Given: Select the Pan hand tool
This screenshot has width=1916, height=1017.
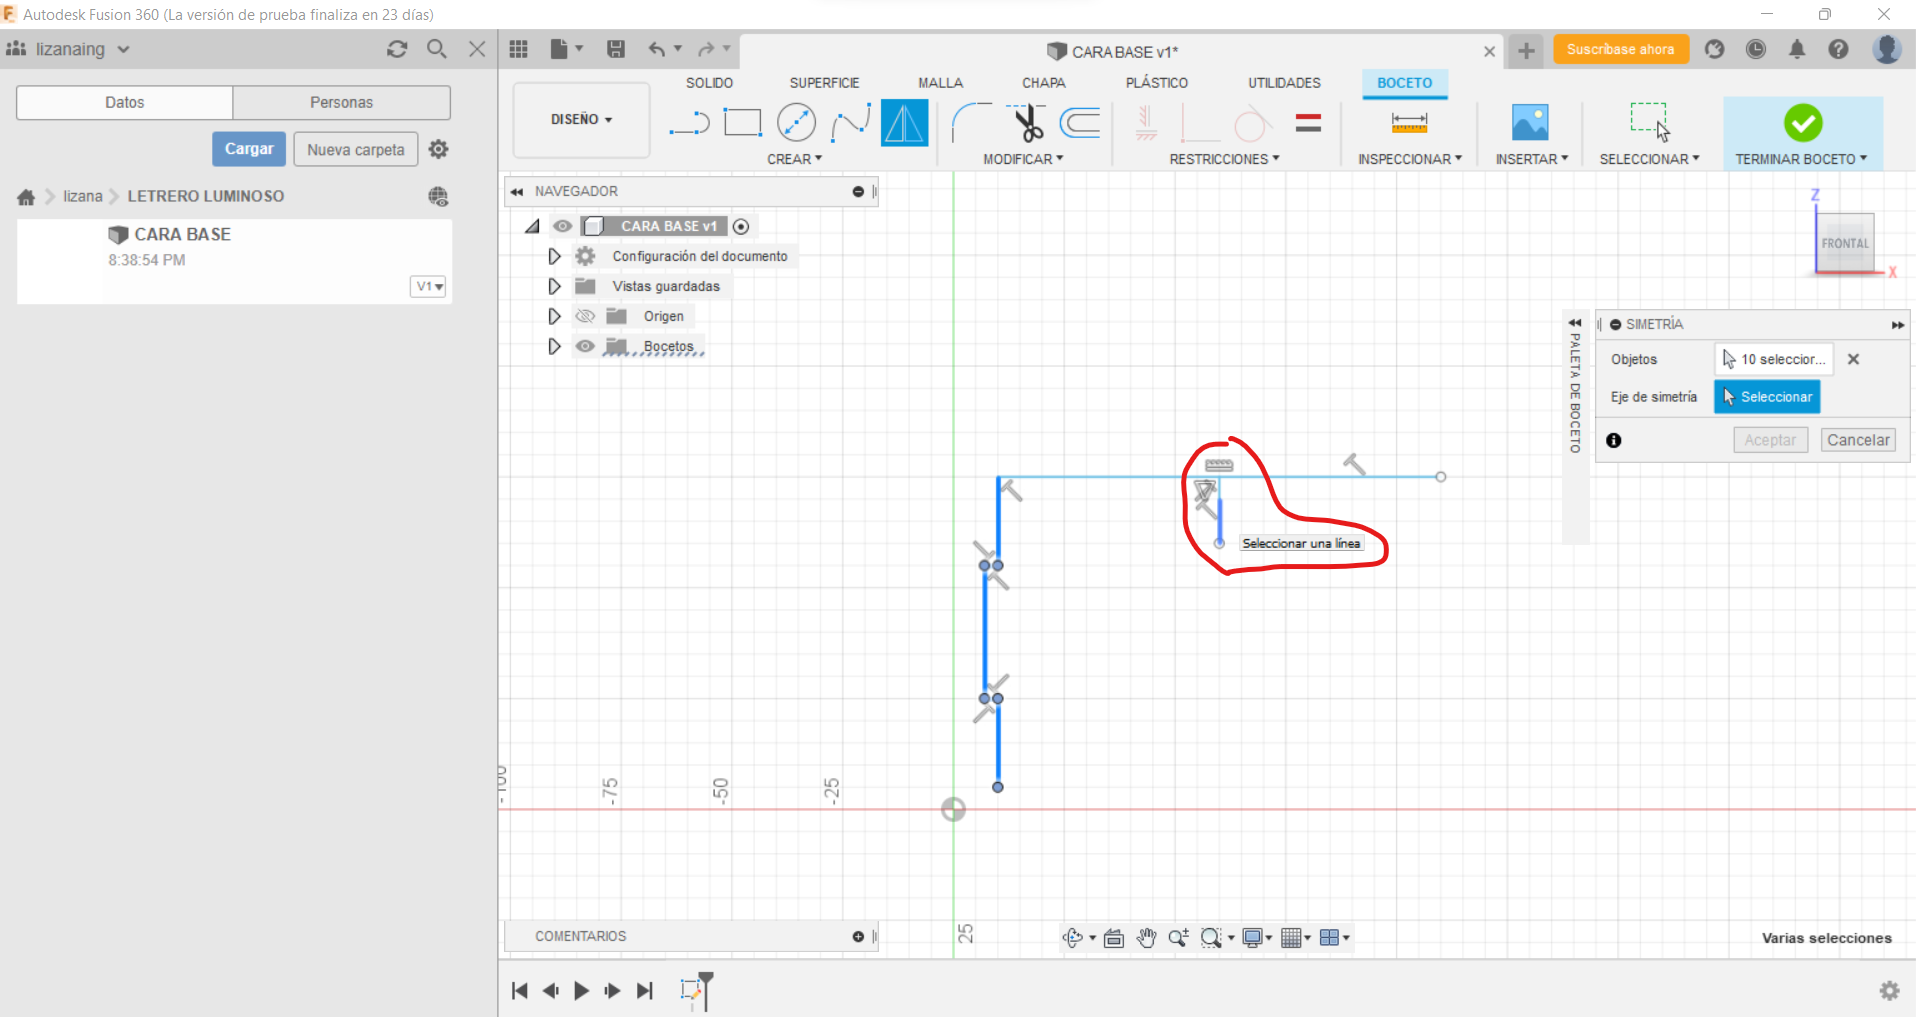Looking at the screenshot, I should tap(1146, 937).
